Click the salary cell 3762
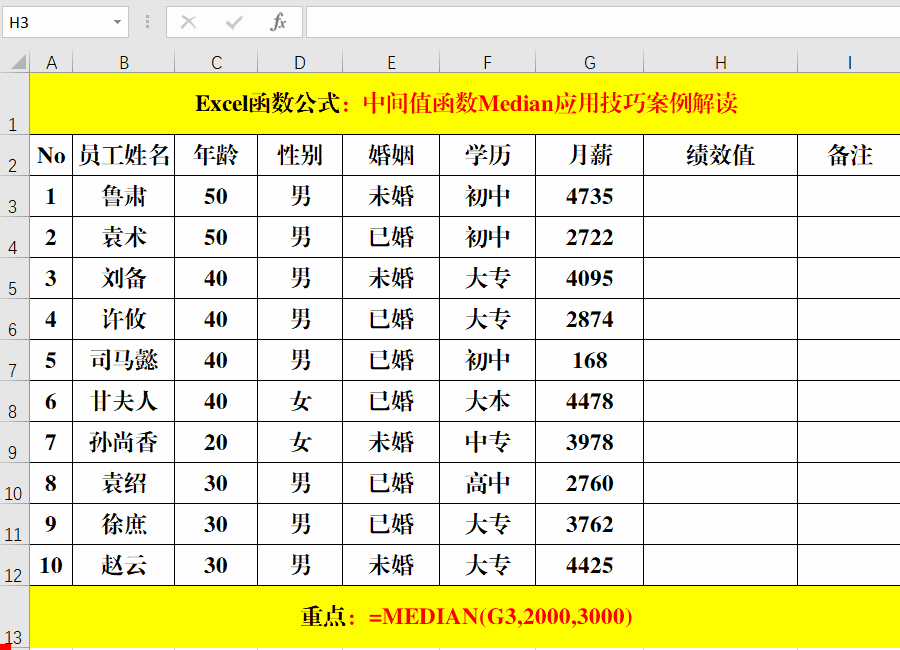Viewport: 900px width, 650px height. pyautogui.click(x=589, y=524)
